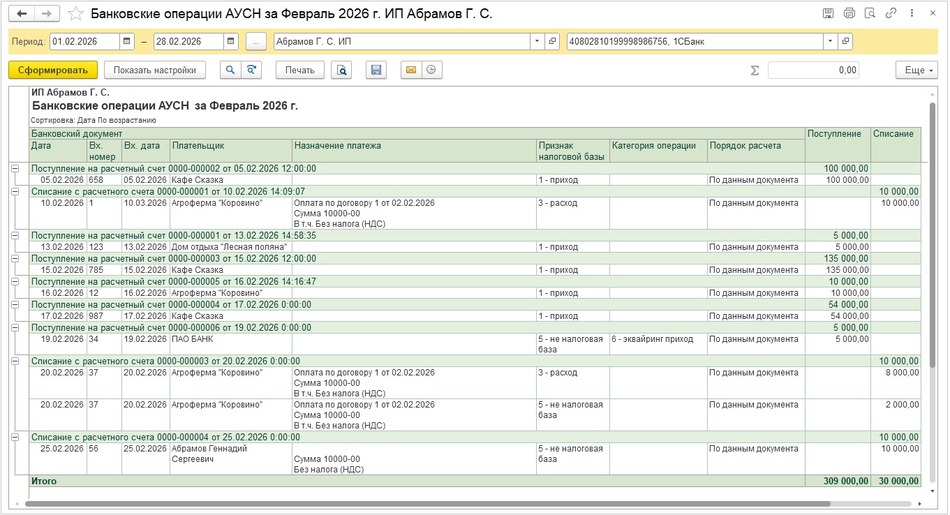The width and height of the screenshot is (950, 515).
Task: Open bank account dropdown list
Action: coord(830,42)
